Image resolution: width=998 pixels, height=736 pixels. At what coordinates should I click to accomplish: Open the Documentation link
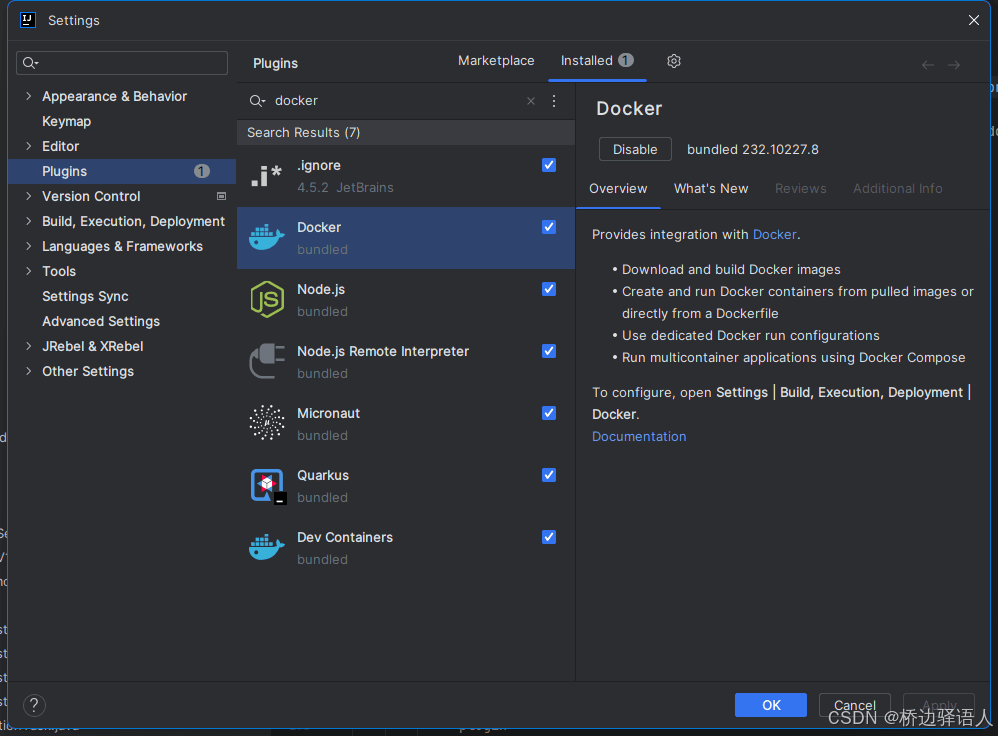pos(639,436)
